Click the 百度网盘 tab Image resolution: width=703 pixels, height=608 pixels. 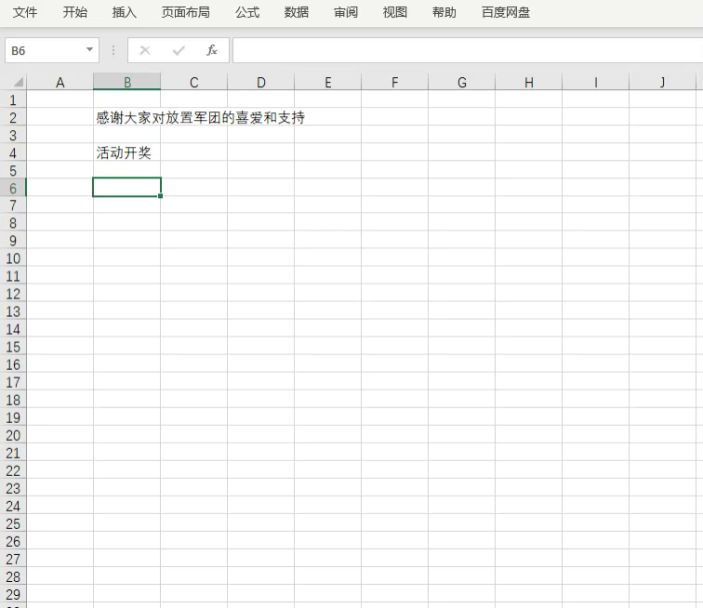pyautogui.click(x=506, y=13)
